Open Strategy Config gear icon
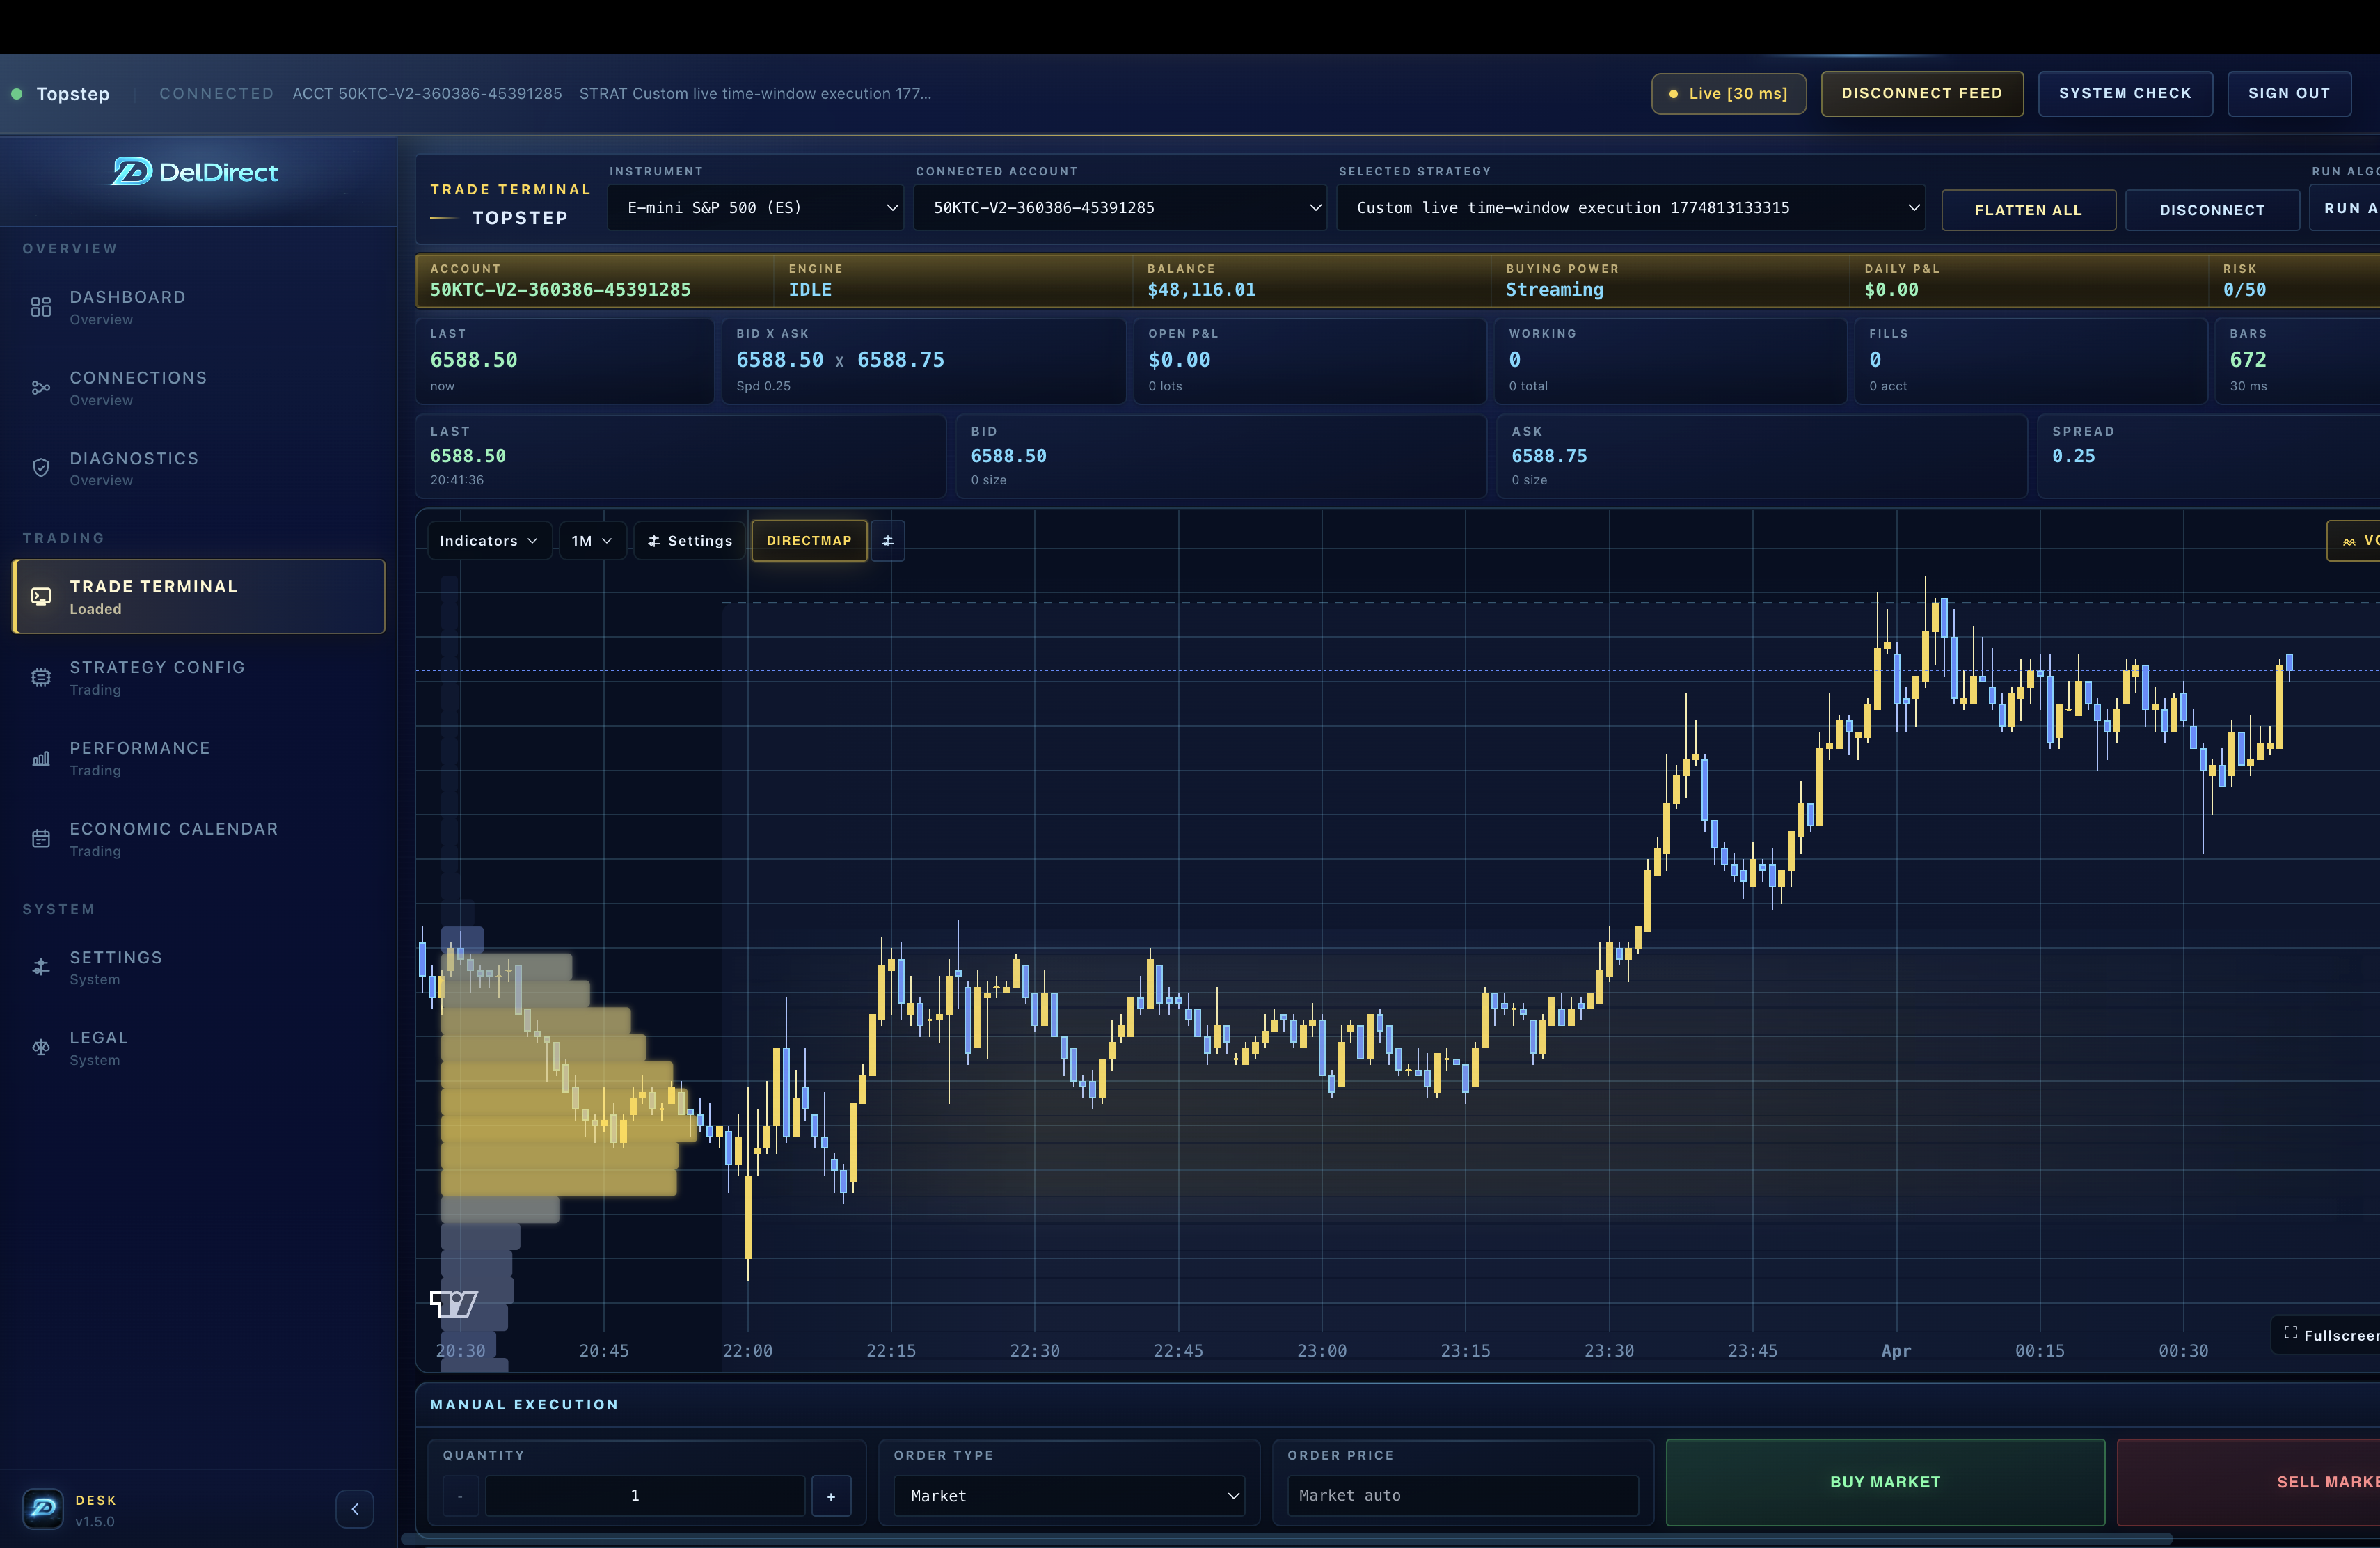This screenshot has width=2380, height=1548. pos(40,677)
